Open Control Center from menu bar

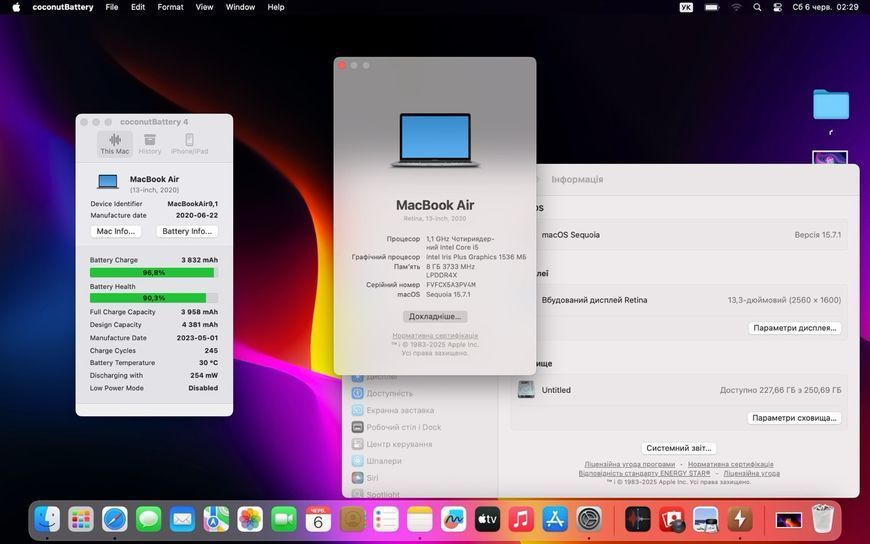point(777,7)
